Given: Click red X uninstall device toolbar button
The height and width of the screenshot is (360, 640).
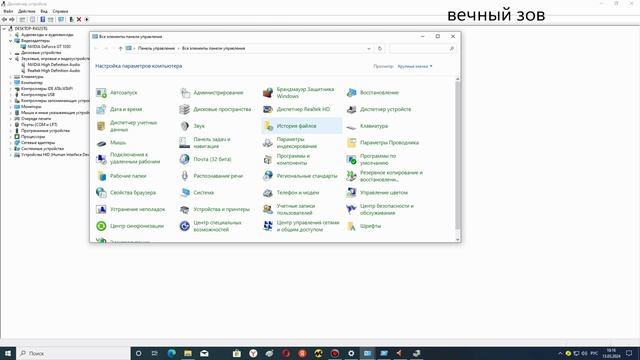Looking at the screenshot, I should click(x=79, y=19).
